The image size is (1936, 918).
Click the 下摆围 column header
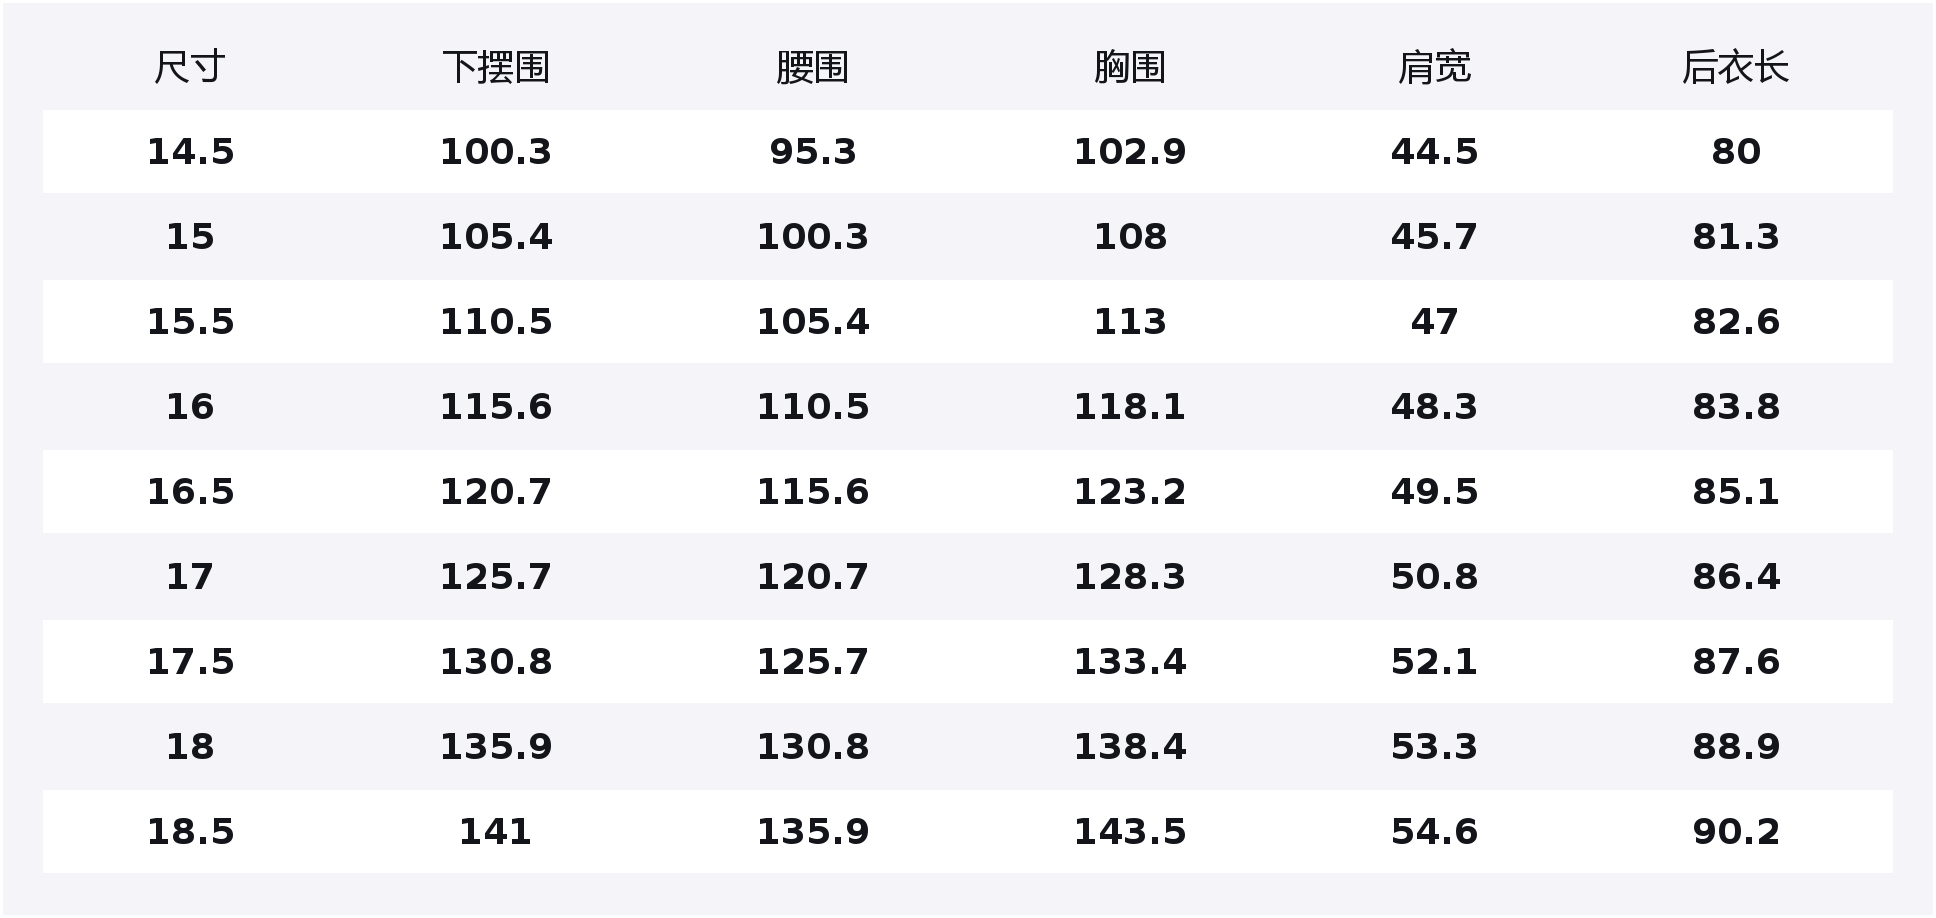[x=496, y=67]
